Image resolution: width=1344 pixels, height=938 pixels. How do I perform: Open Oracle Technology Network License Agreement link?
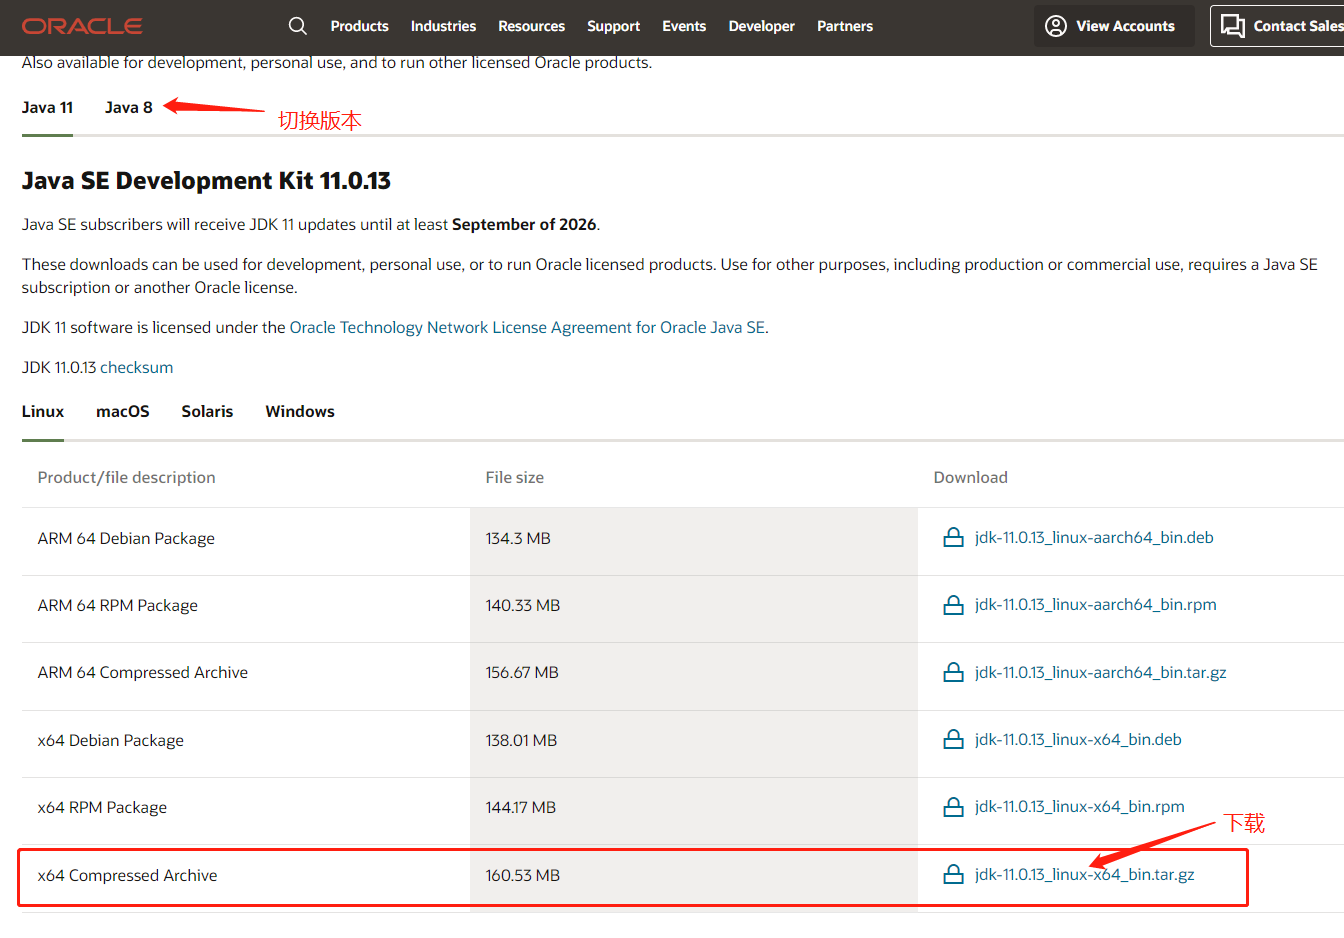coord(527,327)
